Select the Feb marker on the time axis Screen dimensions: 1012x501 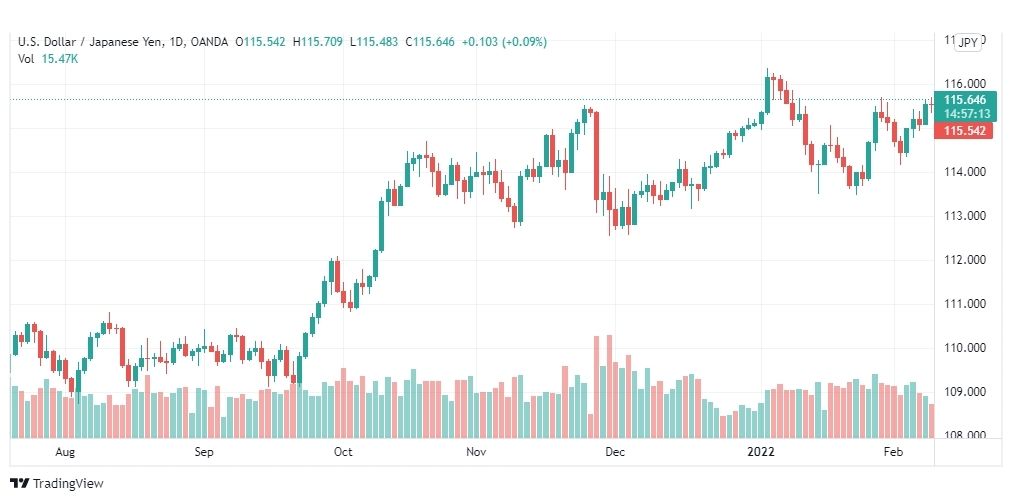893,452
